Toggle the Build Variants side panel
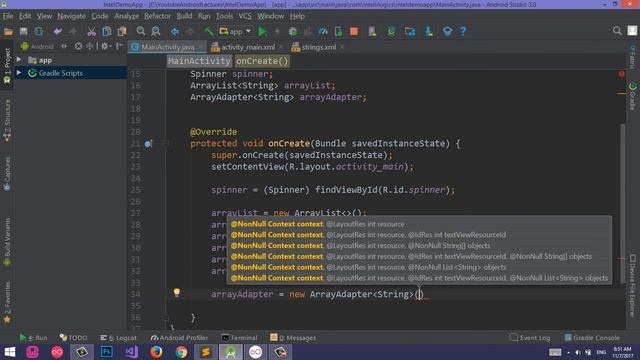The image size is (640, 360). (7, 242)
